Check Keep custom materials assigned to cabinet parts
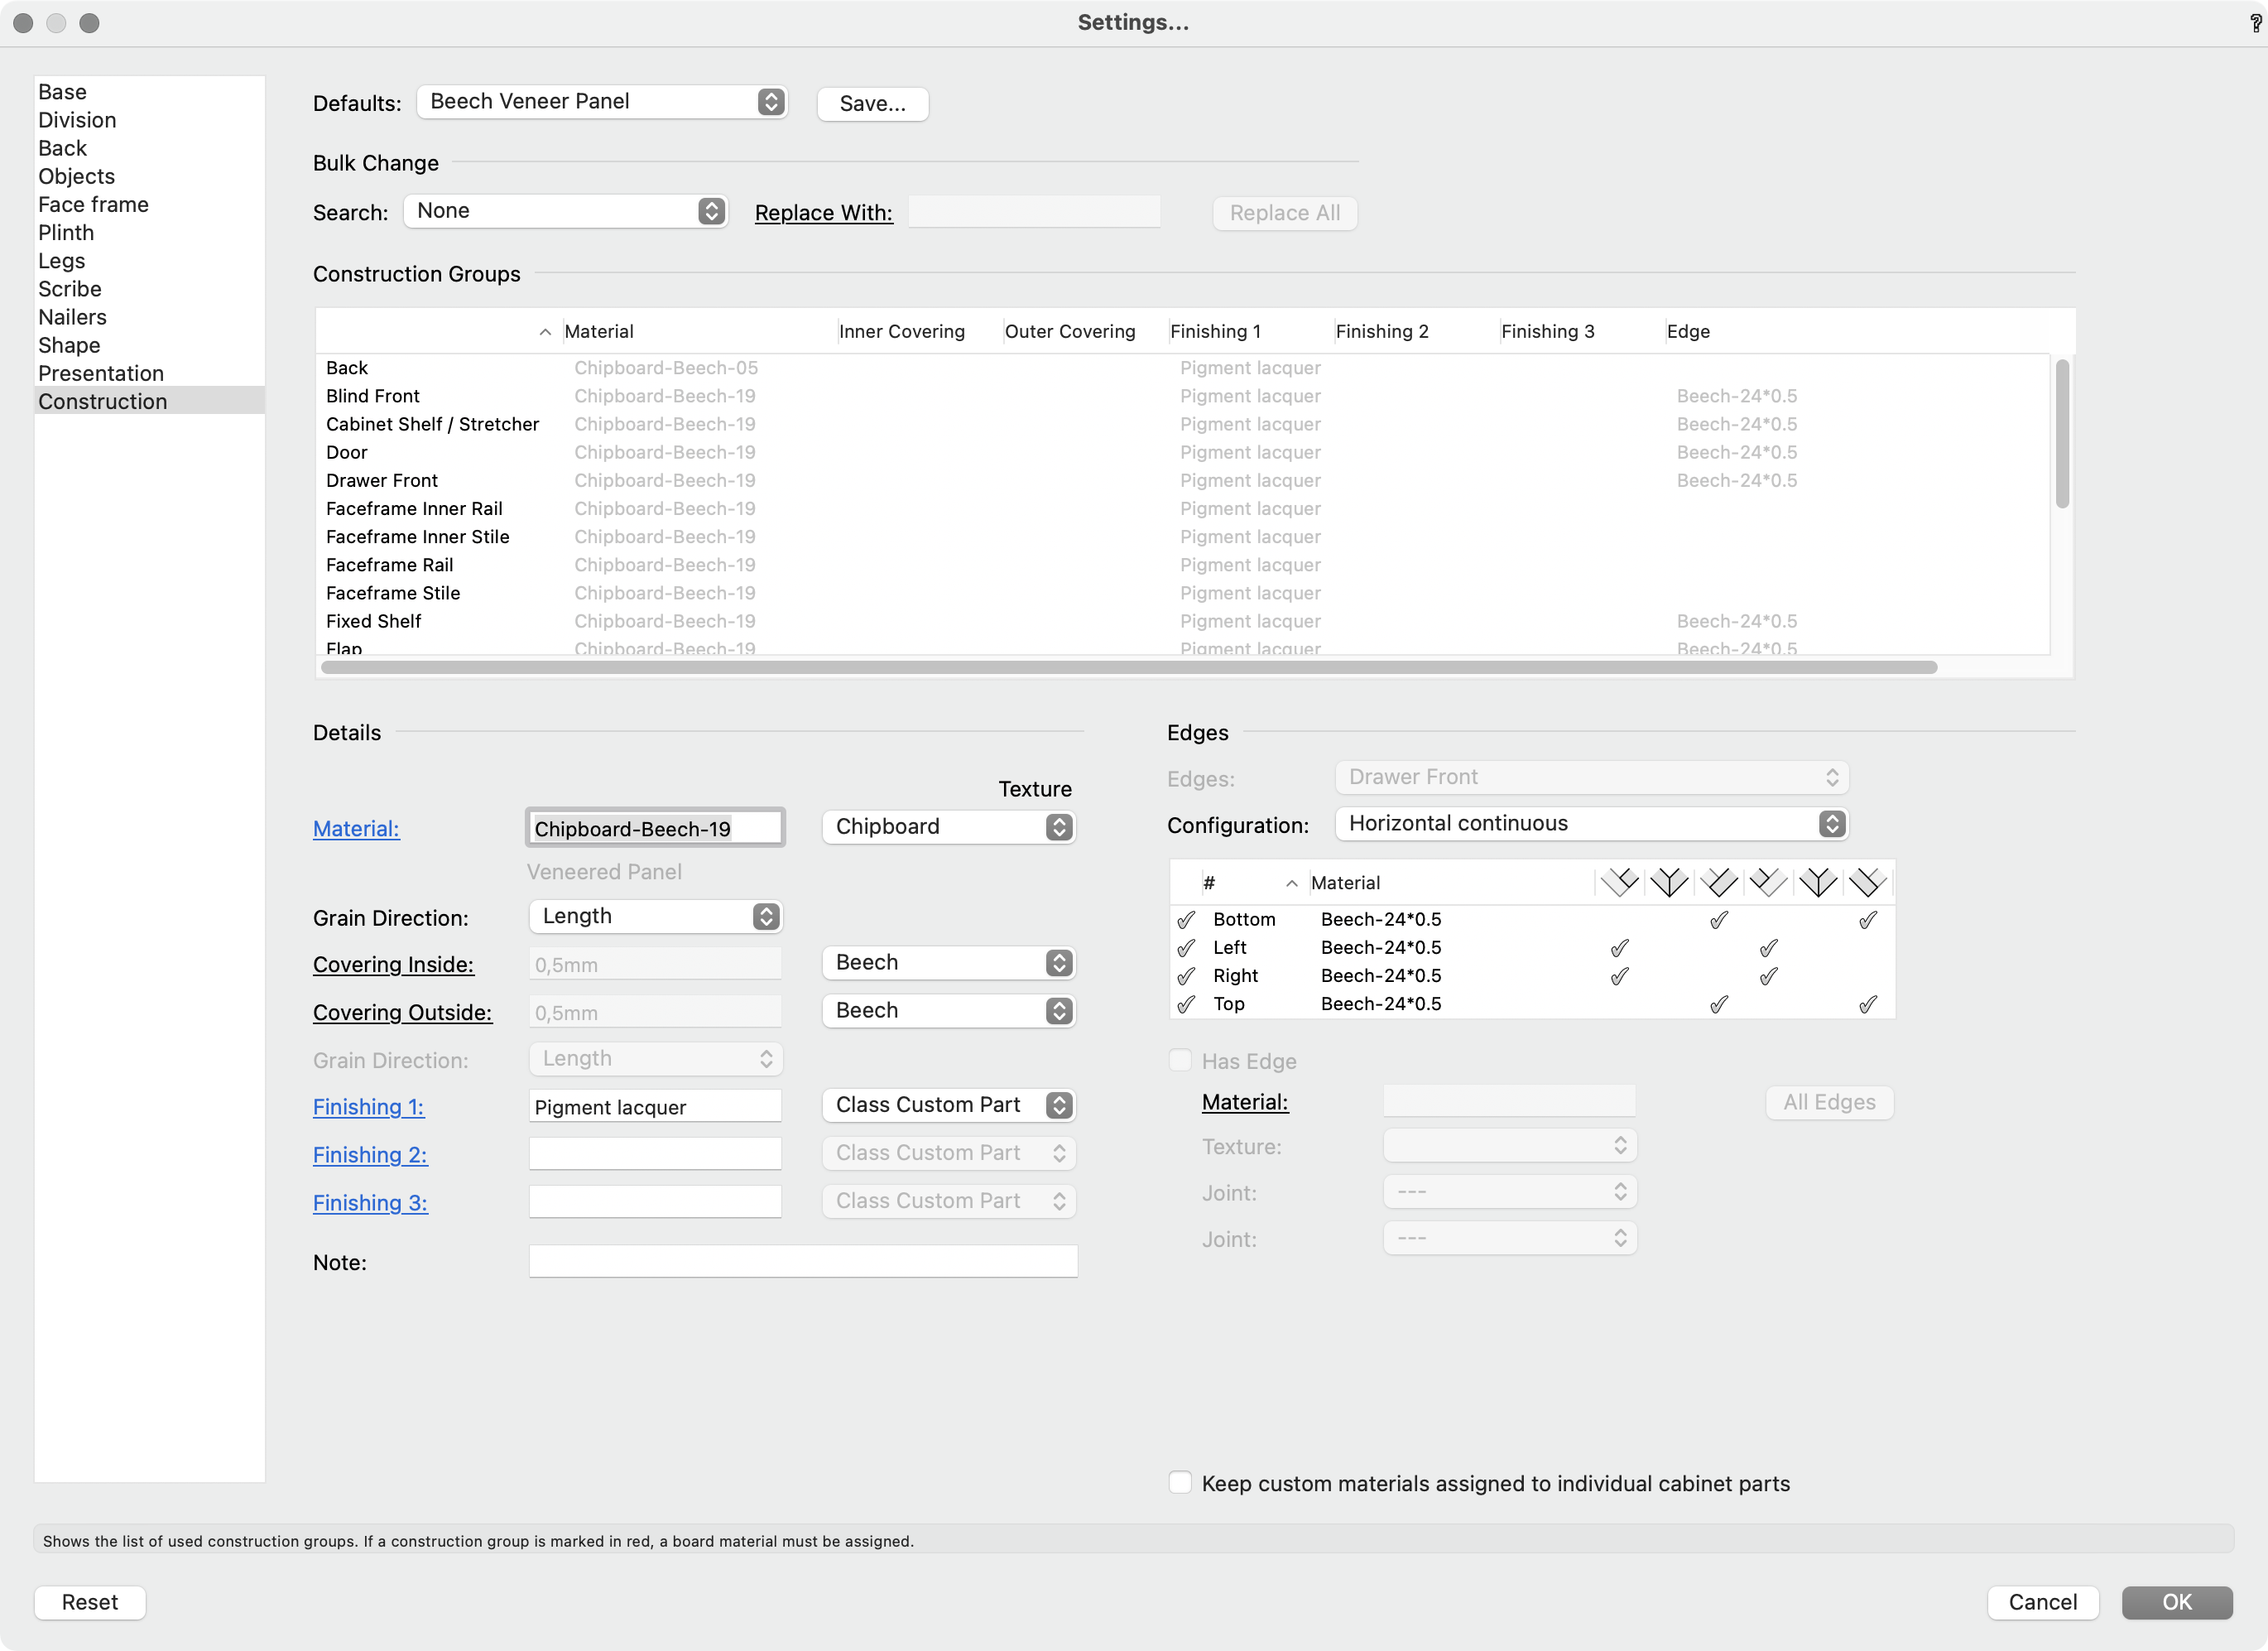The image size is (2268, 1651). coord(1180,1482)
